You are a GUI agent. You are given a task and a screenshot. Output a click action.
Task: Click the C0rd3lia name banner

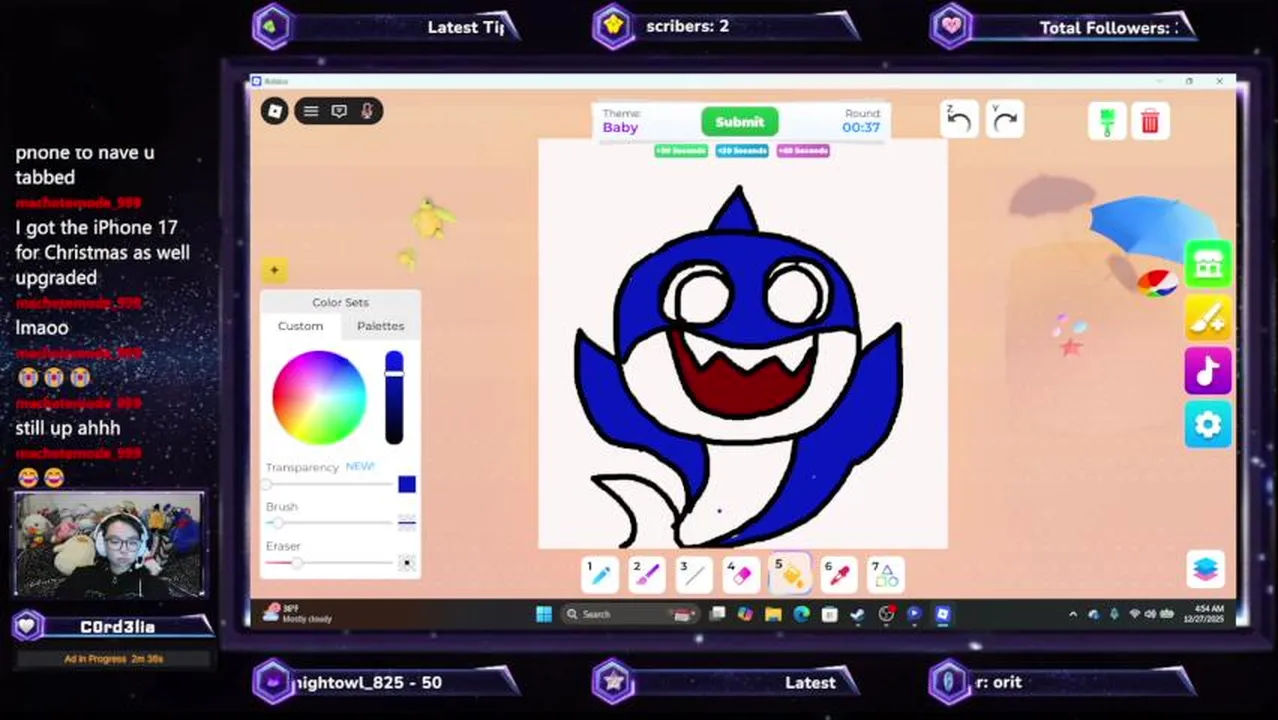113,627
